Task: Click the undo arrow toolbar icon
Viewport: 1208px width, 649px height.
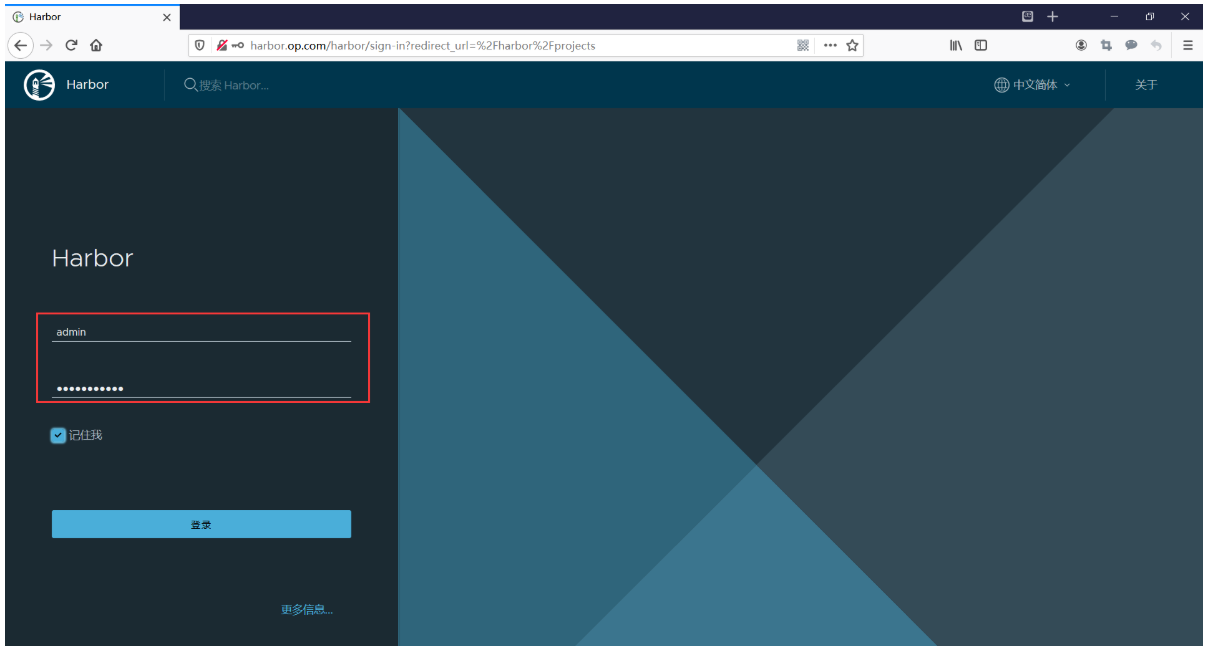Action: 1156,45
